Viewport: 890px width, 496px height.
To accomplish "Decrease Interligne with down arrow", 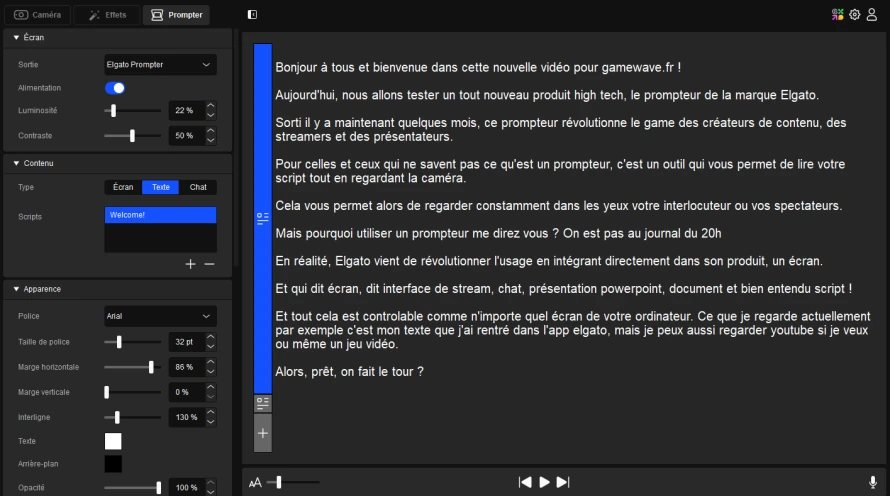I will (x=211, y=422).
